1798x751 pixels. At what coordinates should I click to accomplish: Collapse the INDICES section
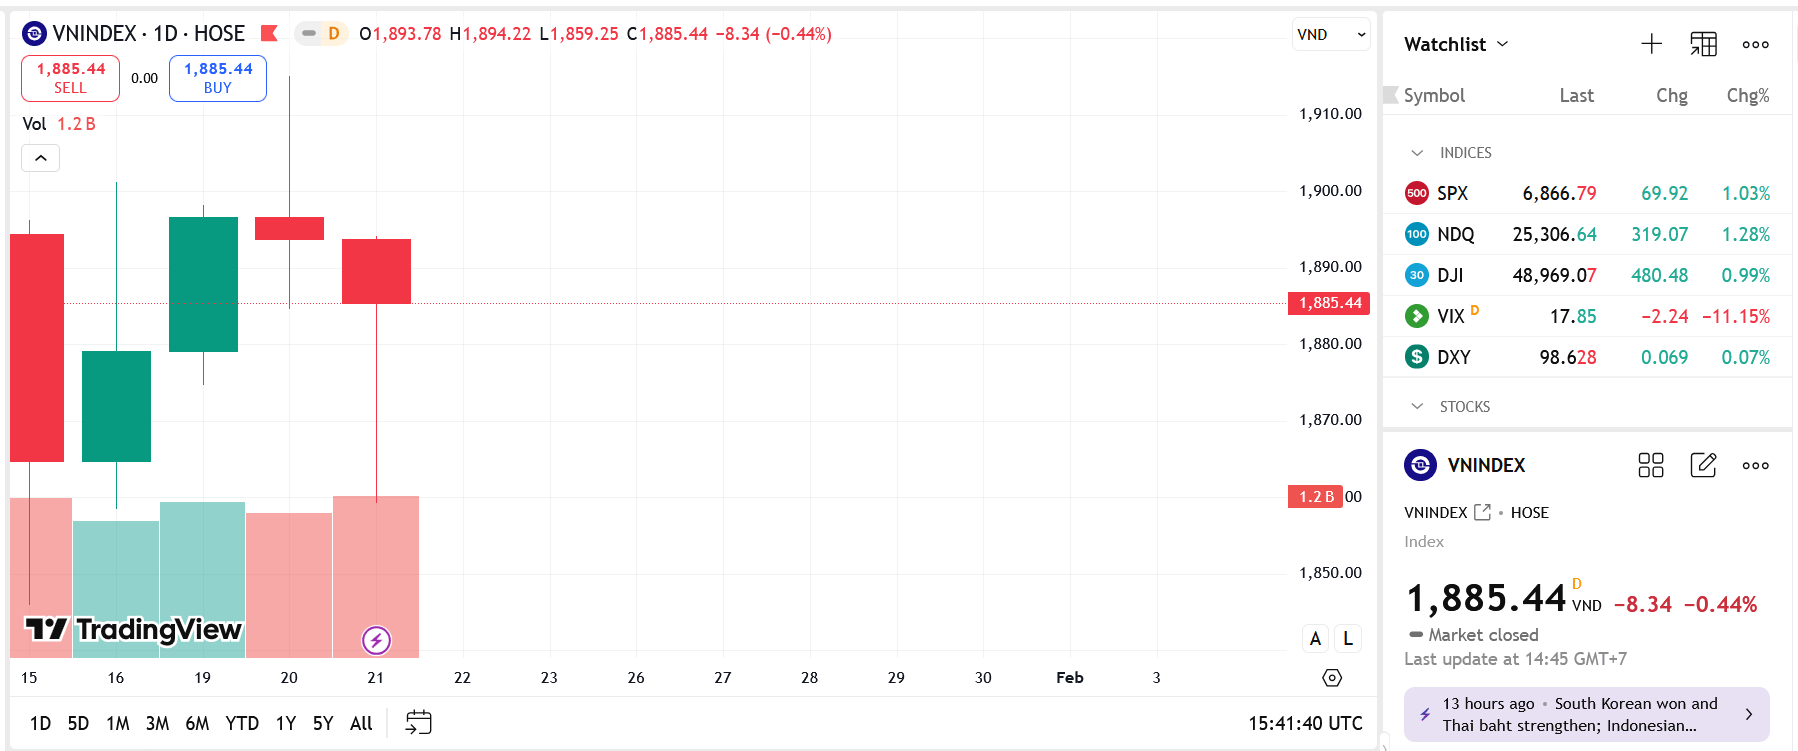click(x=1416, y=152)
